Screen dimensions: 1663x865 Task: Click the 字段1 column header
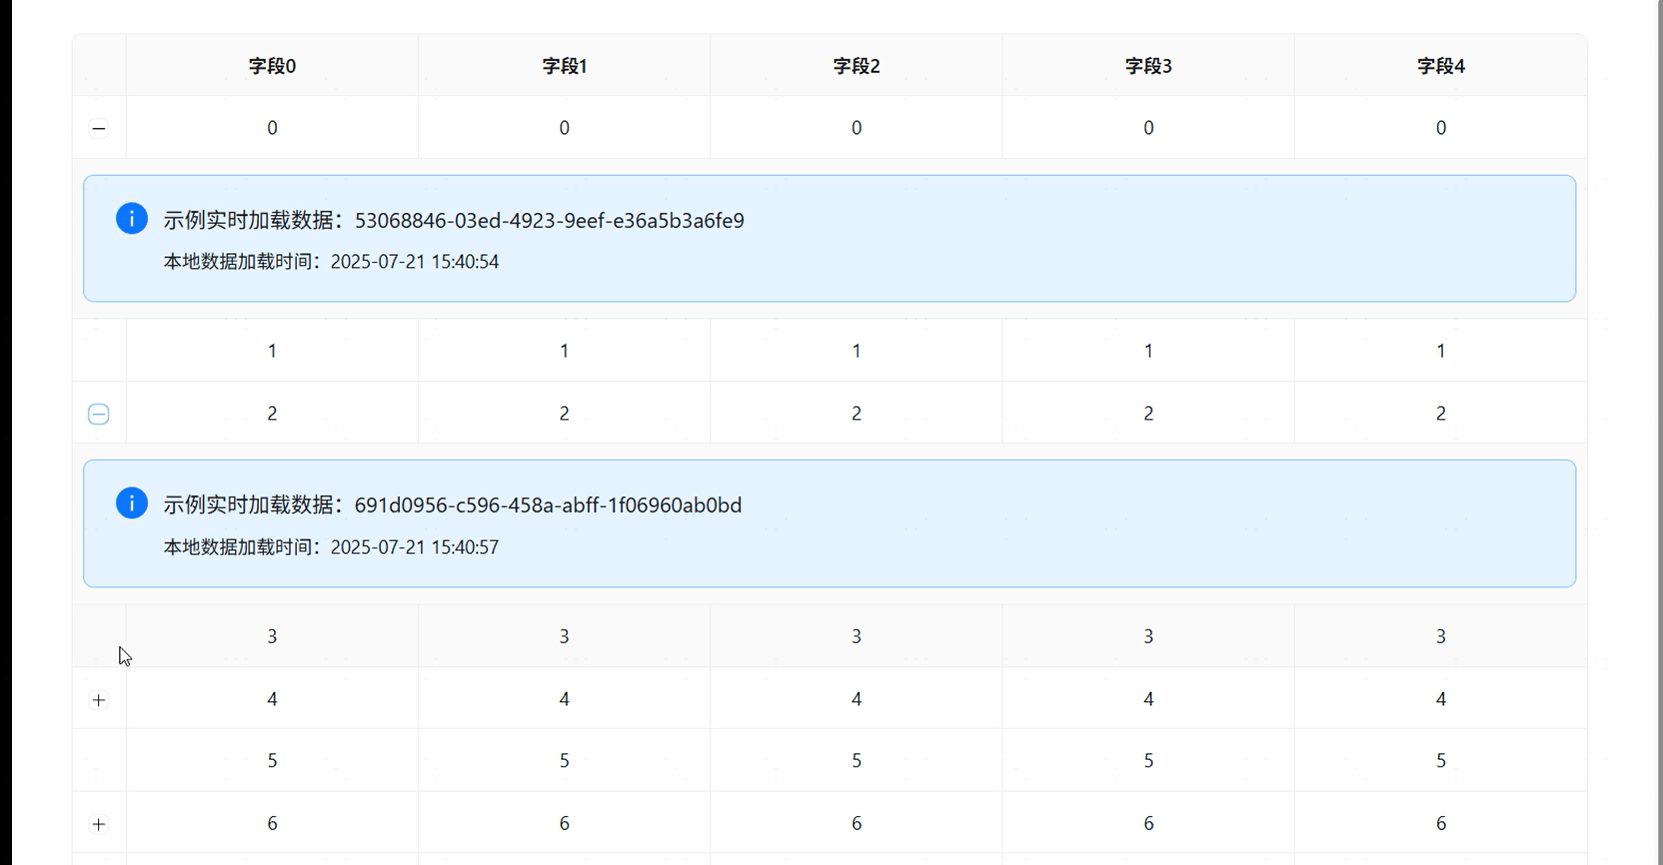[x=564, y=66]
